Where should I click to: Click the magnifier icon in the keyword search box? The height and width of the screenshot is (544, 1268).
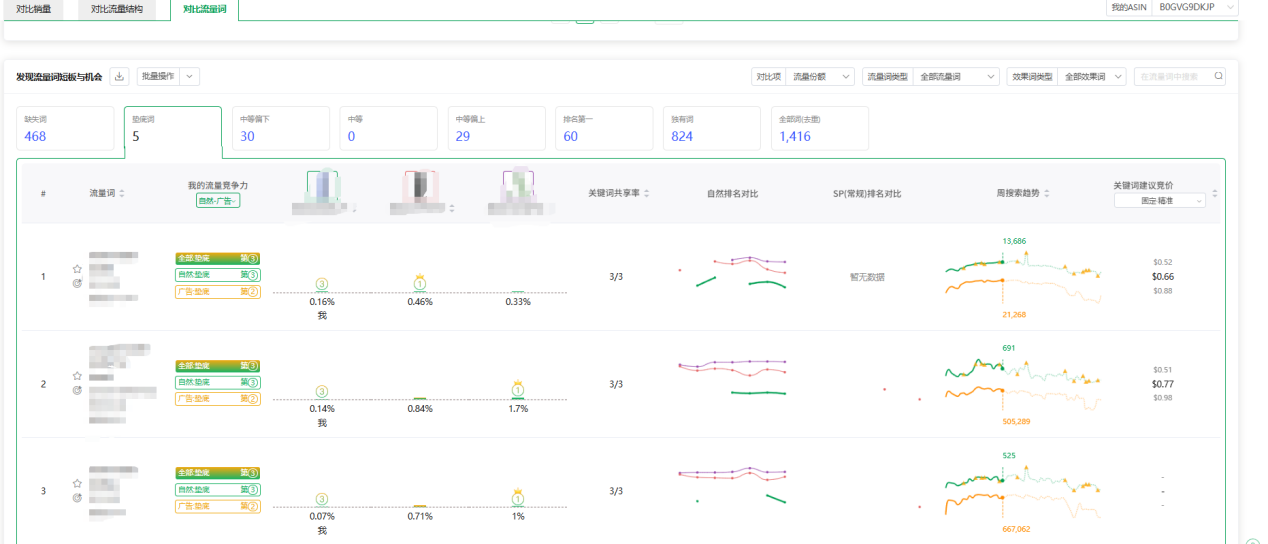[1217, 76]
